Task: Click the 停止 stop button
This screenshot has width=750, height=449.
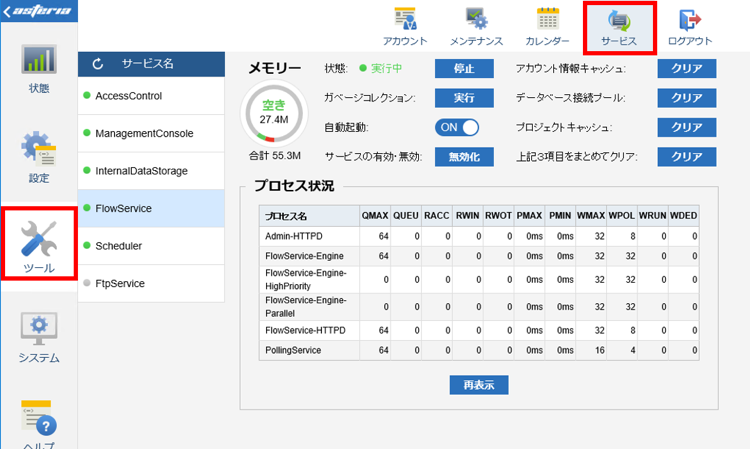Action: [464, 68]
